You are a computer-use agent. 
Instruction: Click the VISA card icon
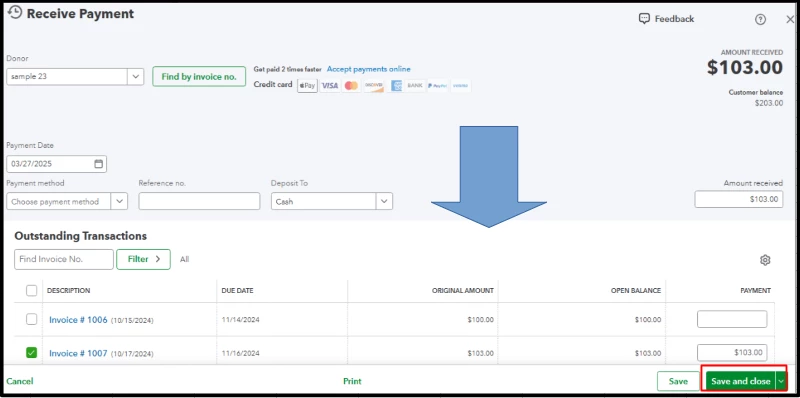pos(330,86)
